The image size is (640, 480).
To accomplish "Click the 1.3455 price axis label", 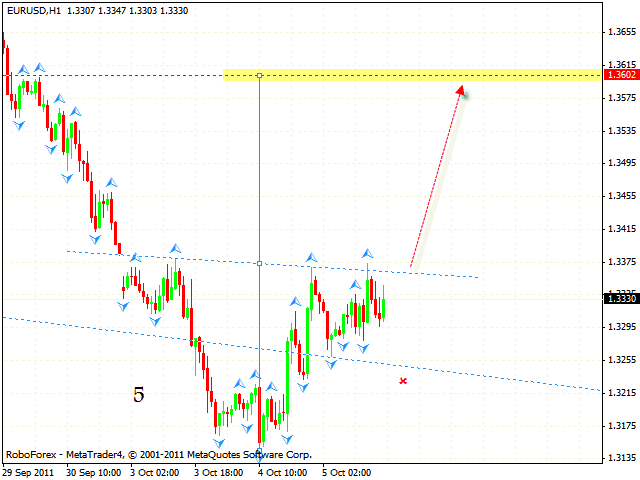I will coord(621,196).
